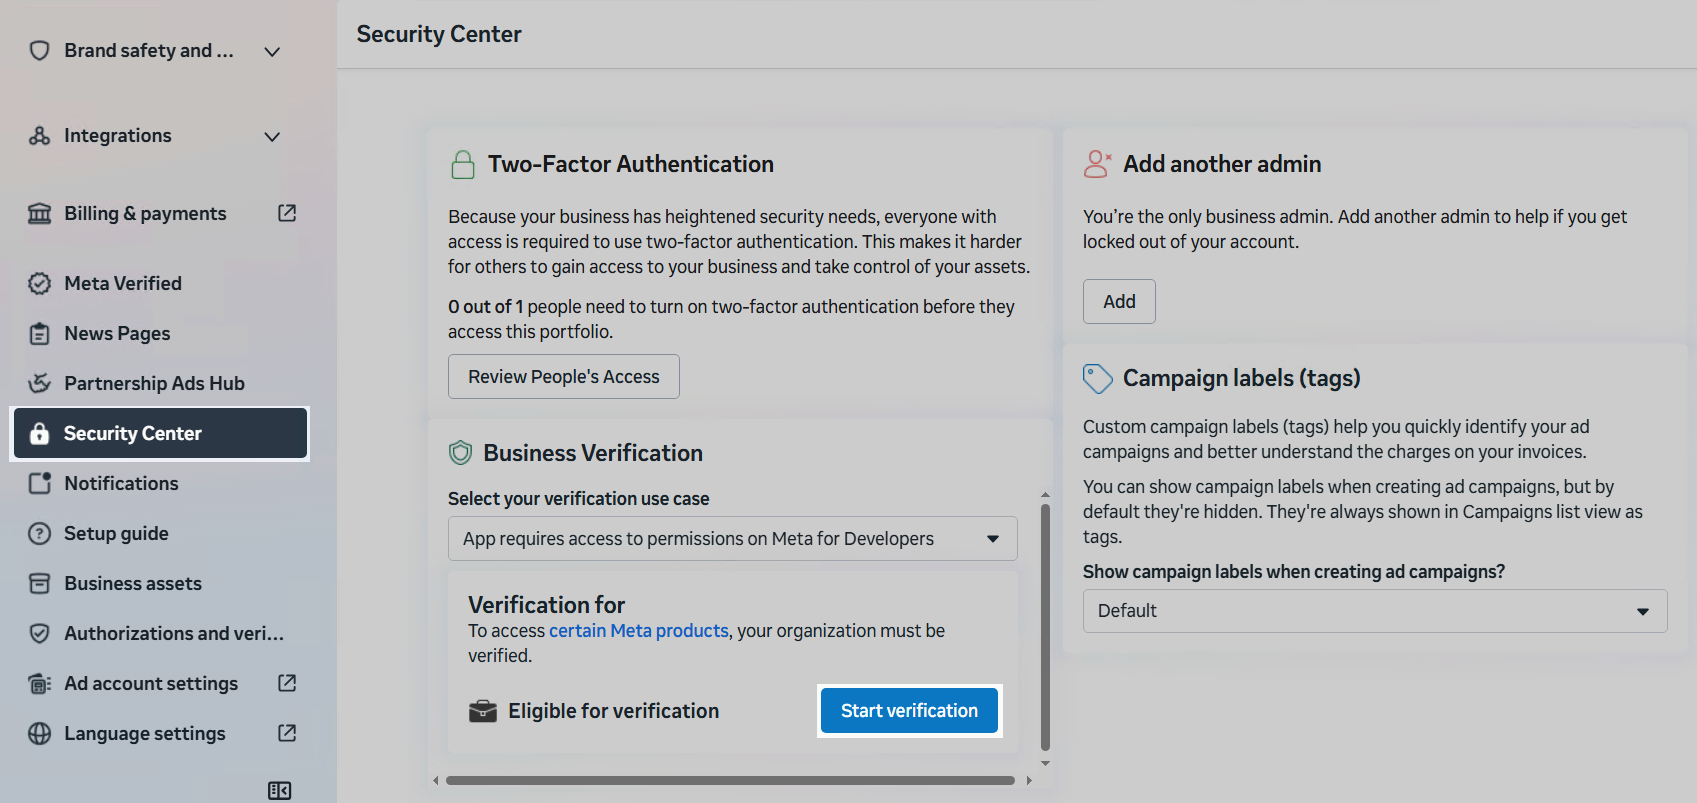1697x803 pixels.
Task: Click the Review People's Access button
Action: [563, 377]
